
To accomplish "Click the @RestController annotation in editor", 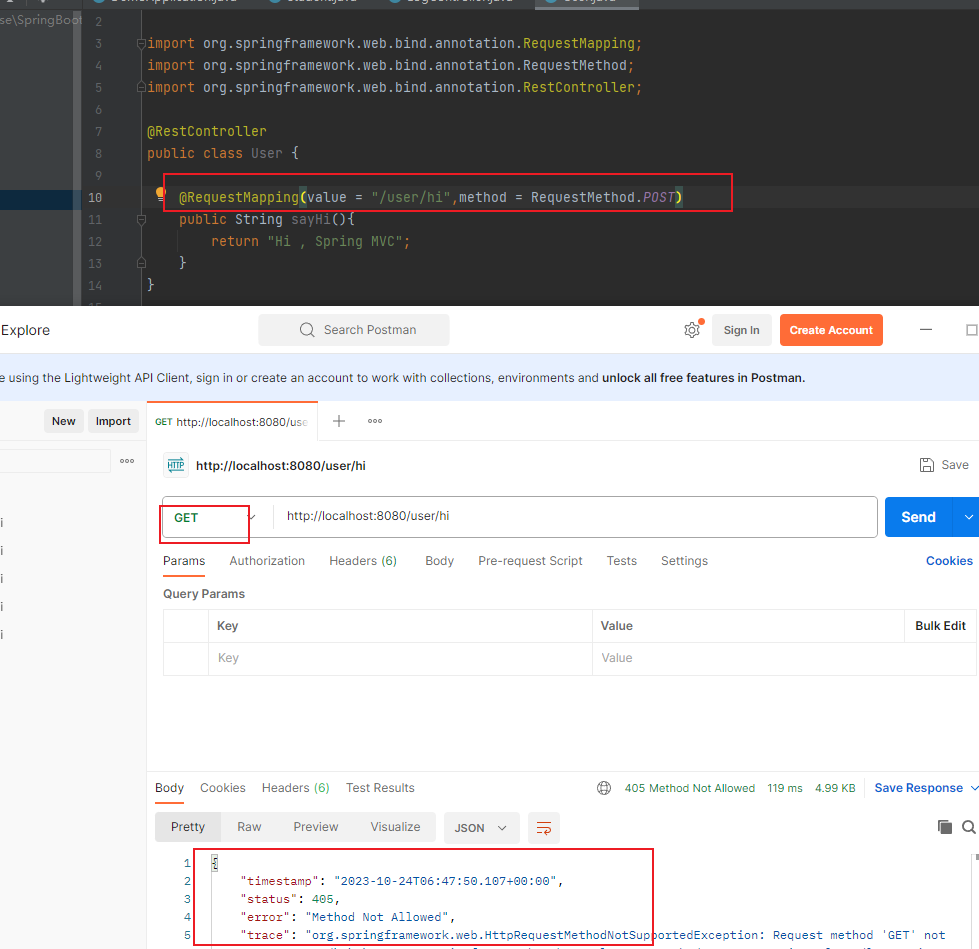I will point(207,131).
